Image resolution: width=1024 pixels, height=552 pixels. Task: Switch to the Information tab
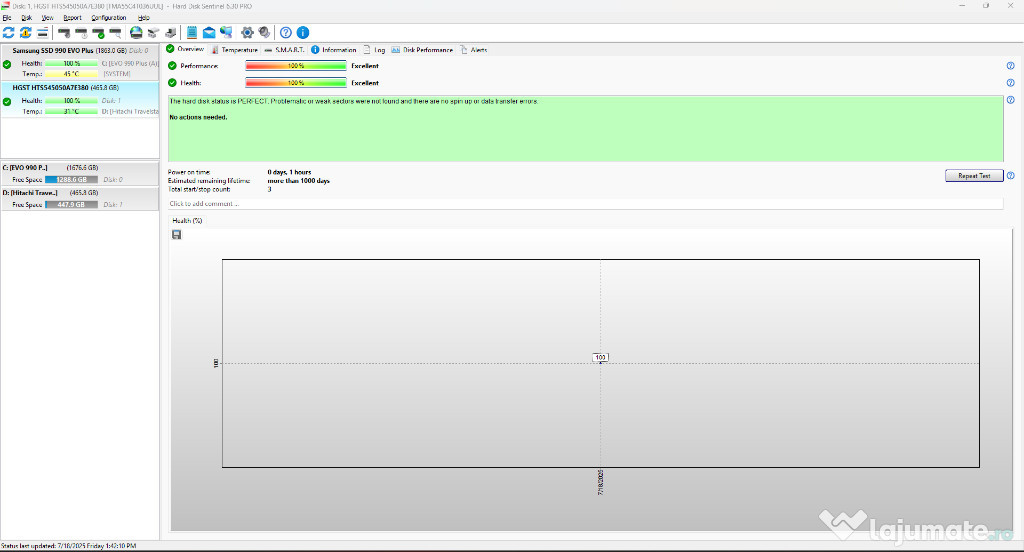pos(334,50)
